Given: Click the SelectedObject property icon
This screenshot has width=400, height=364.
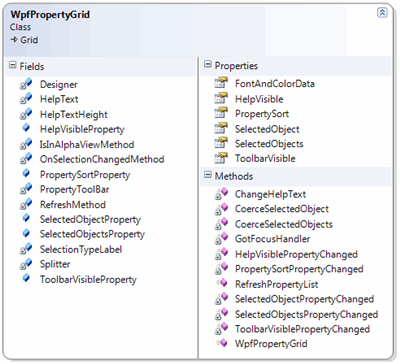Looking at the screenshot, I should tap(221, 128).
